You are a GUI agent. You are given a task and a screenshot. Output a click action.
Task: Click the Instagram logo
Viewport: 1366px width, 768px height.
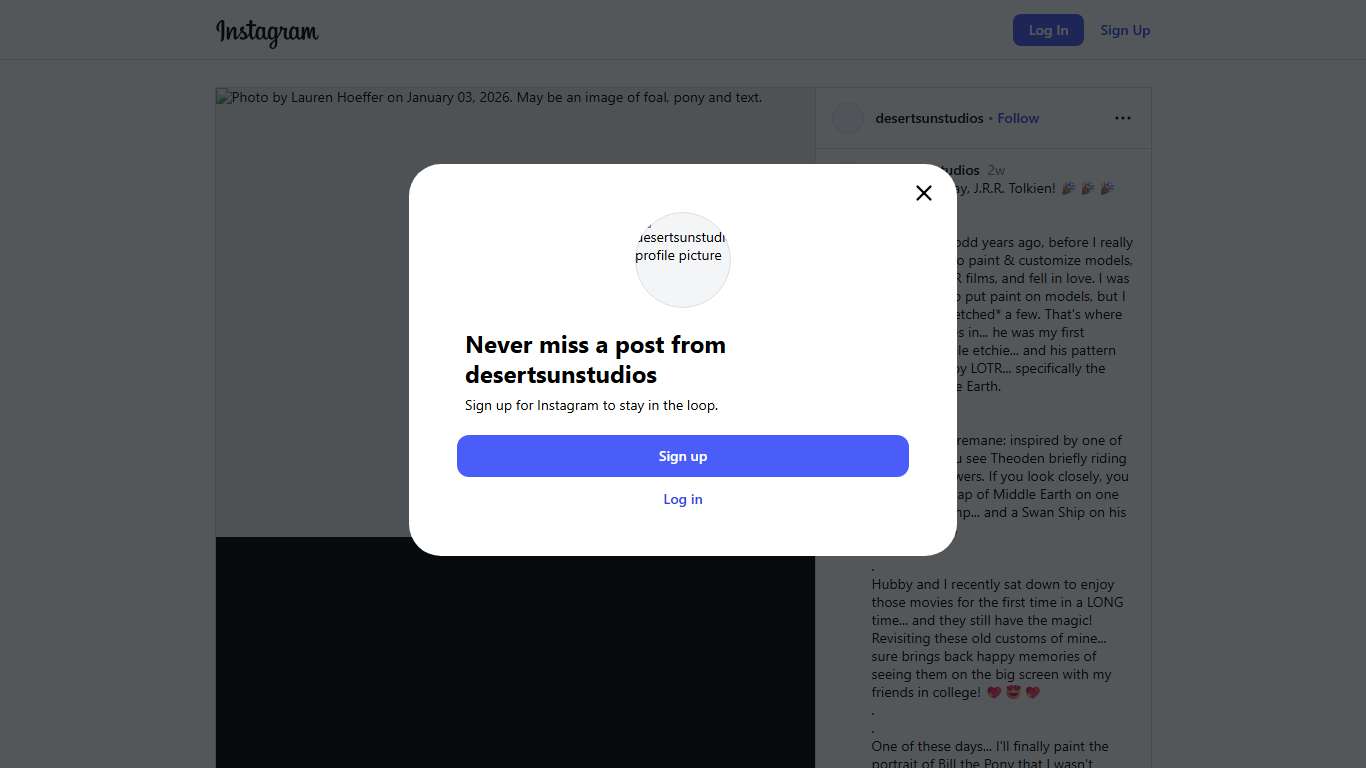coord(267,31)
